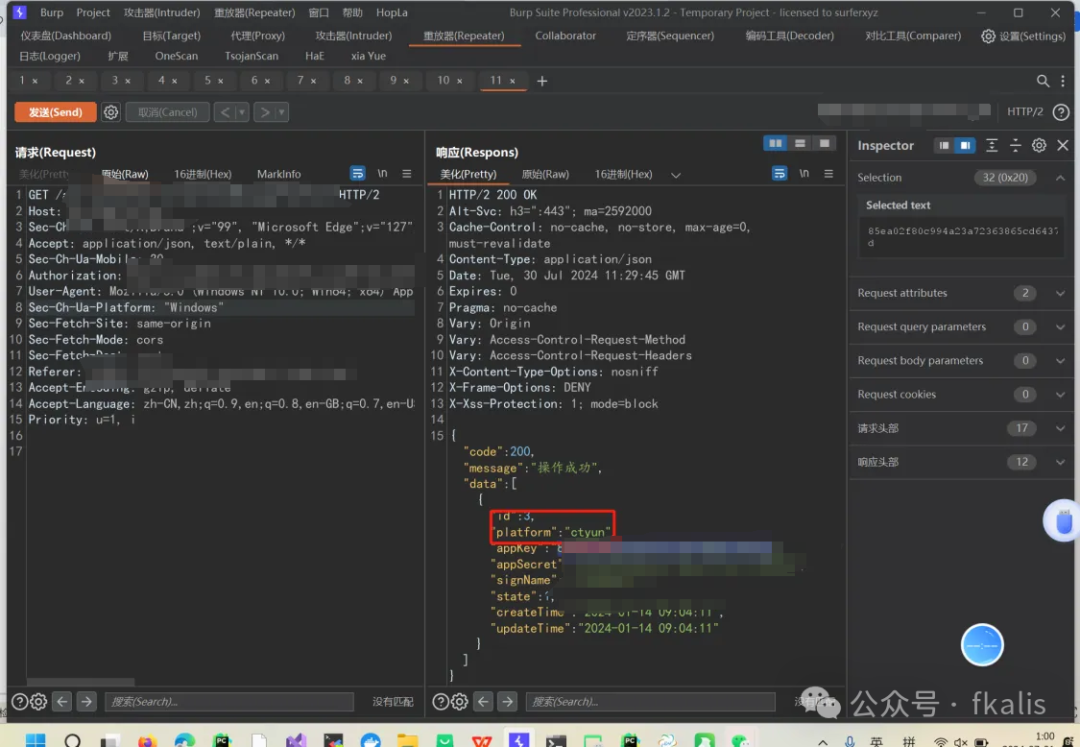Toggle word wrap in Response pane

click(779, 173)
